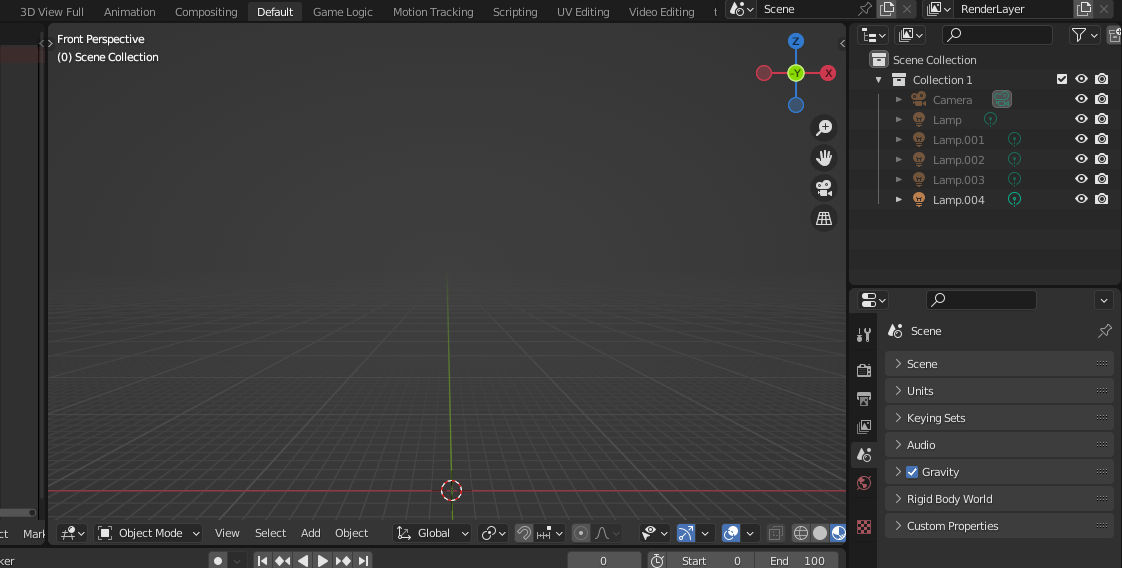The image size is (1122, 568).
Task: Open the Global transform orientation dropdown
Action: [432, 533]
